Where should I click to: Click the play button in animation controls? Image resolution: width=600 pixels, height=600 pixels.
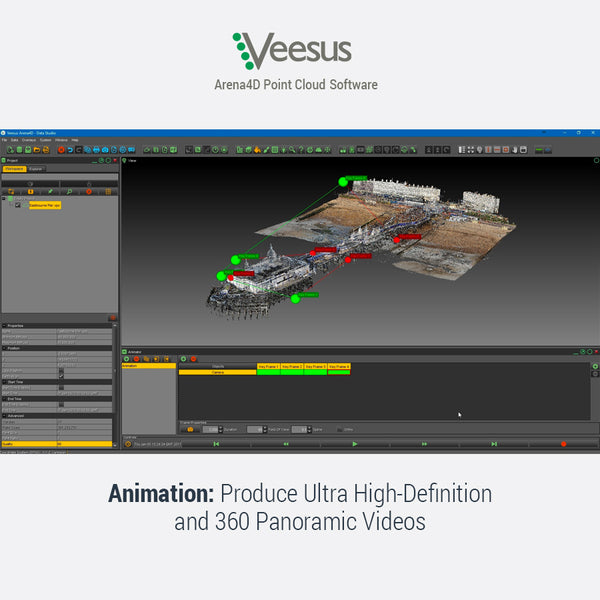click(x=354, y=443)
